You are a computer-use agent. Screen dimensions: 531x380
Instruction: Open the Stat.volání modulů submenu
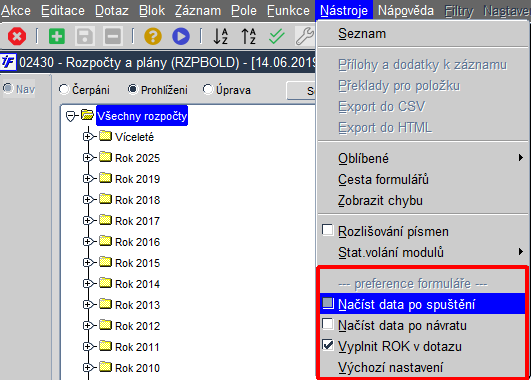click(422, 252)
